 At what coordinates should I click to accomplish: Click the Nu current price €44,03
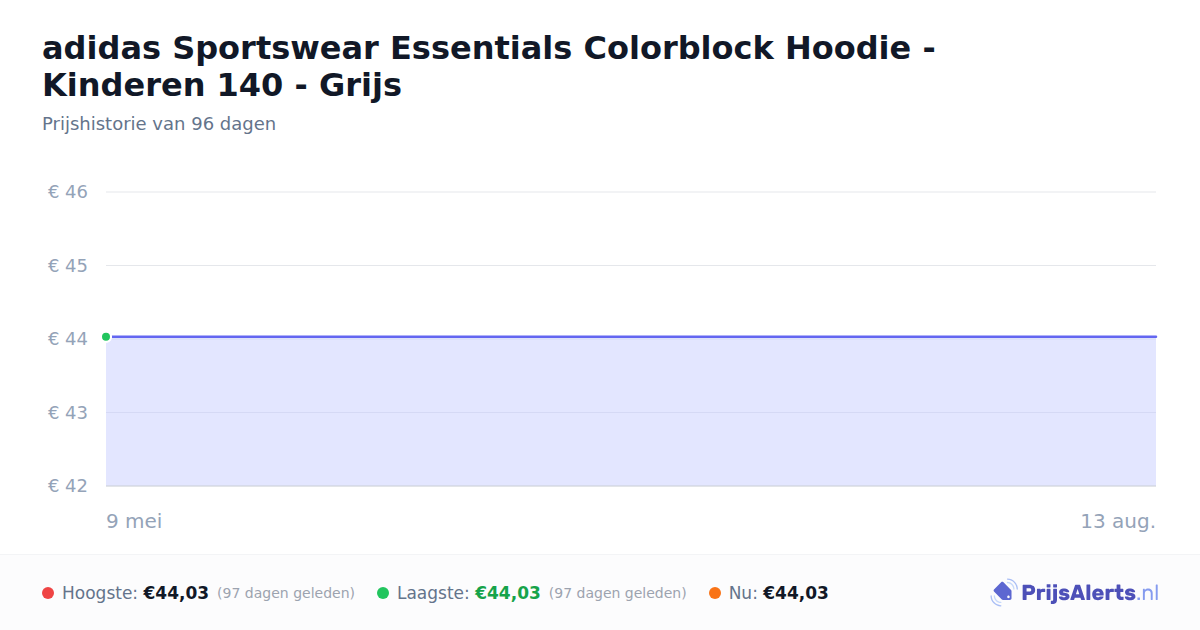796,593
